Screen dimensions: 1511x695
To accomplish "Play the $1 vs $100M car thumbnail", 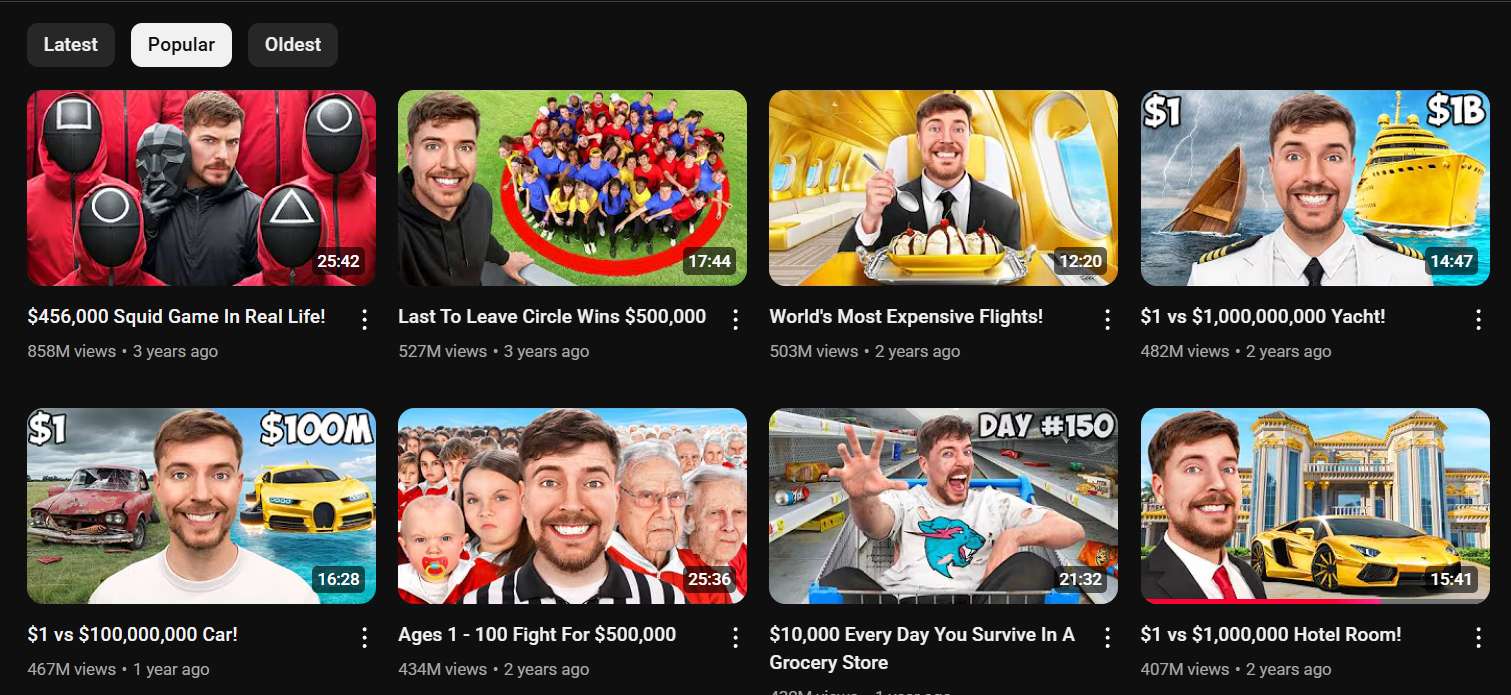I will click(201, 506).
